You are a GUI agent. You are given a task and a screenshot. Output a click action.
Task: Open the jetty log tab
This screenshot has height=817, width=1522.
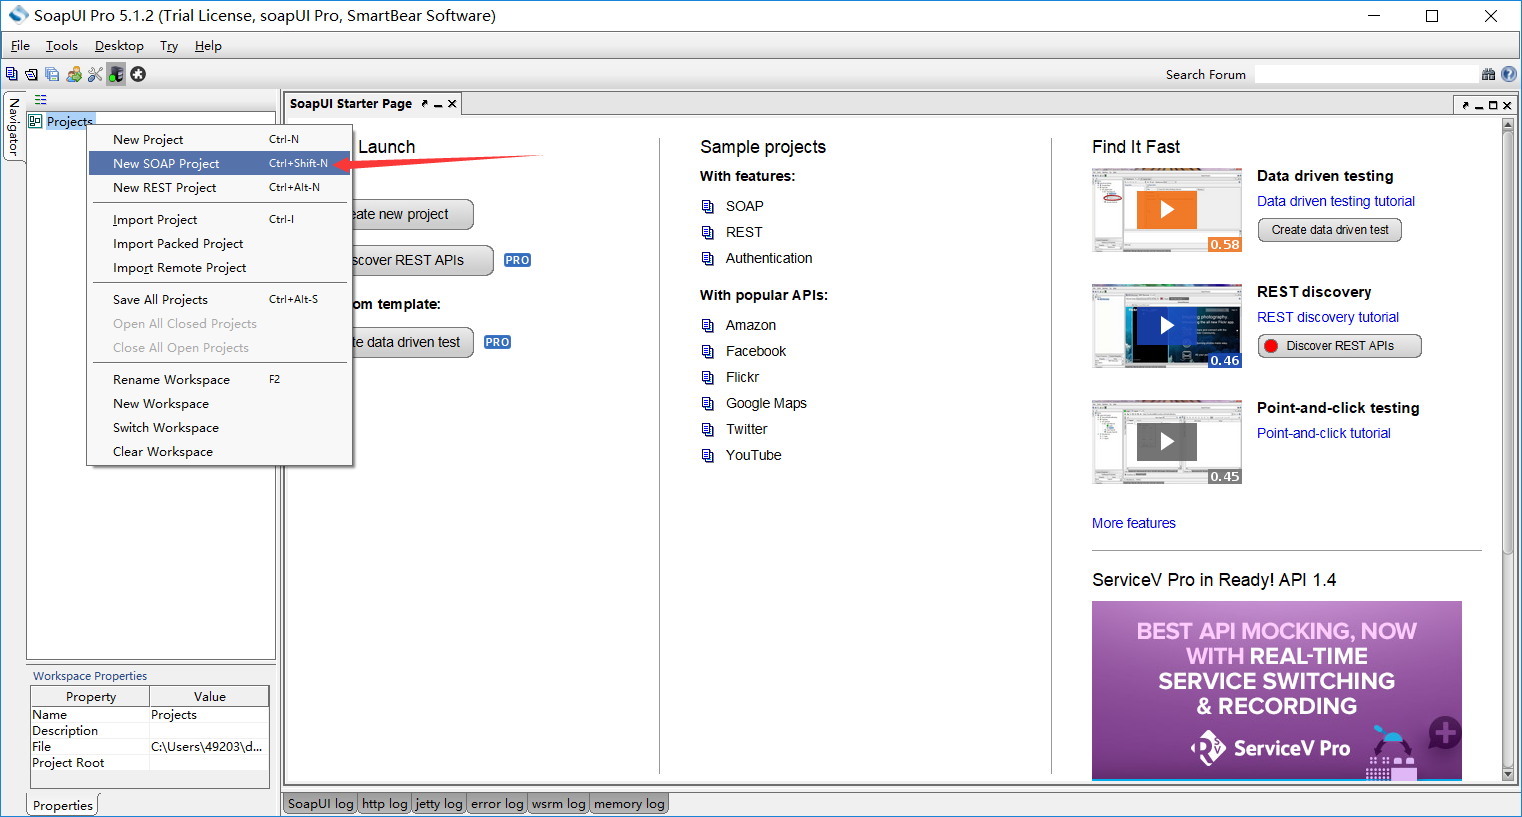click(439, 803)
